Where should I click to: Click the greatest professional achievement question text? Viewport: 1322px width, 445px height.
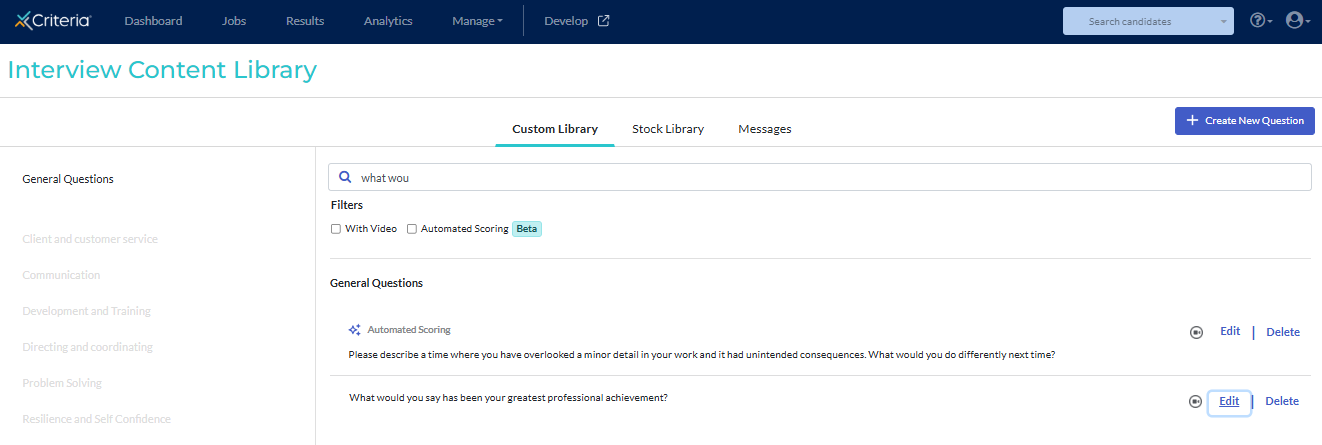508,397
